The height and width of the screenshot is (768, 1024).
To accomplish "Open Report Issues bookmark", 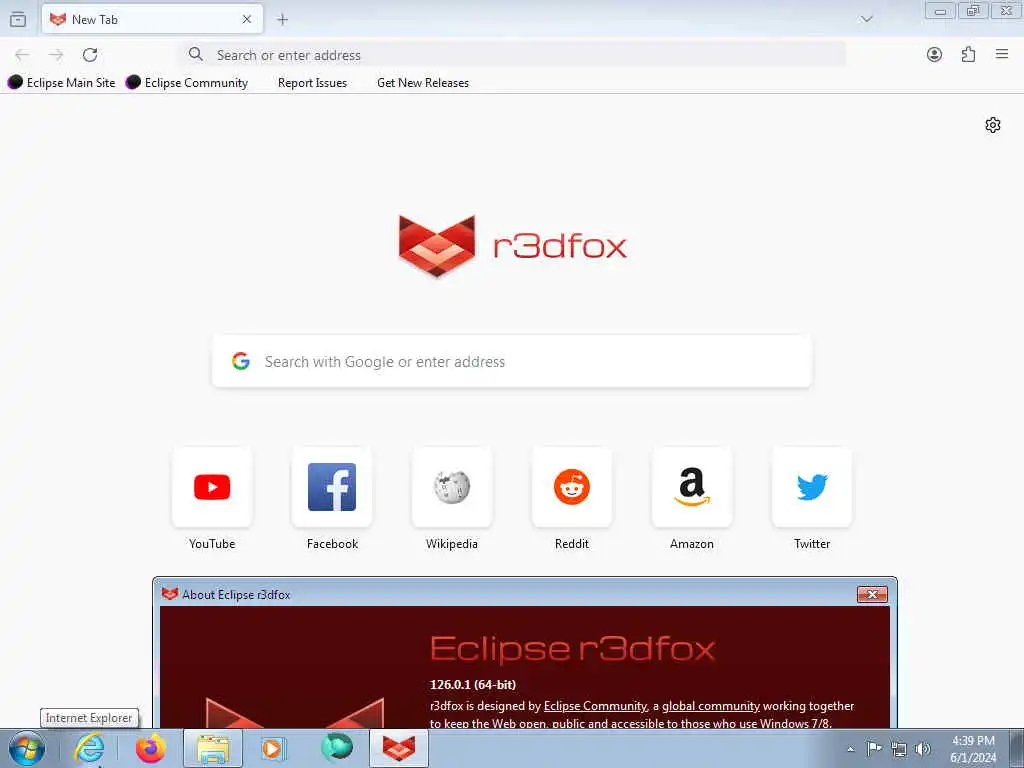I will (x=312, y=83).
